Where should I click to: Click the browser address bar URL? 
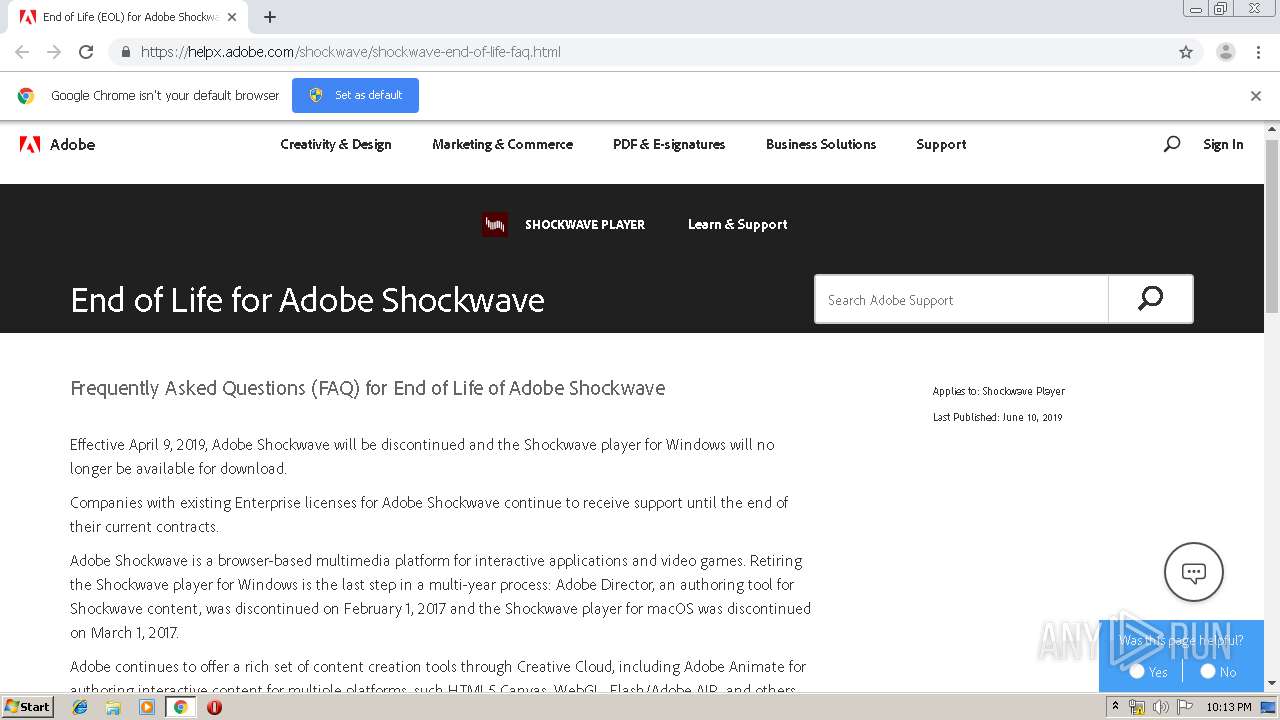[351, 52]
